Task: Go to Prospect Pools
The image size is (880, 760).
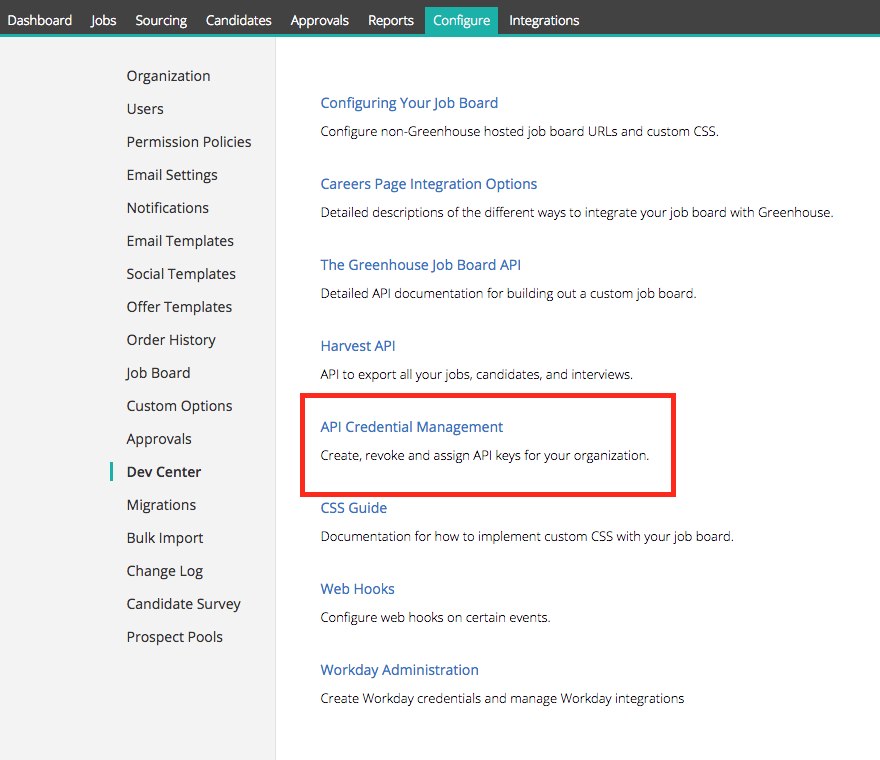Action: 175,637
